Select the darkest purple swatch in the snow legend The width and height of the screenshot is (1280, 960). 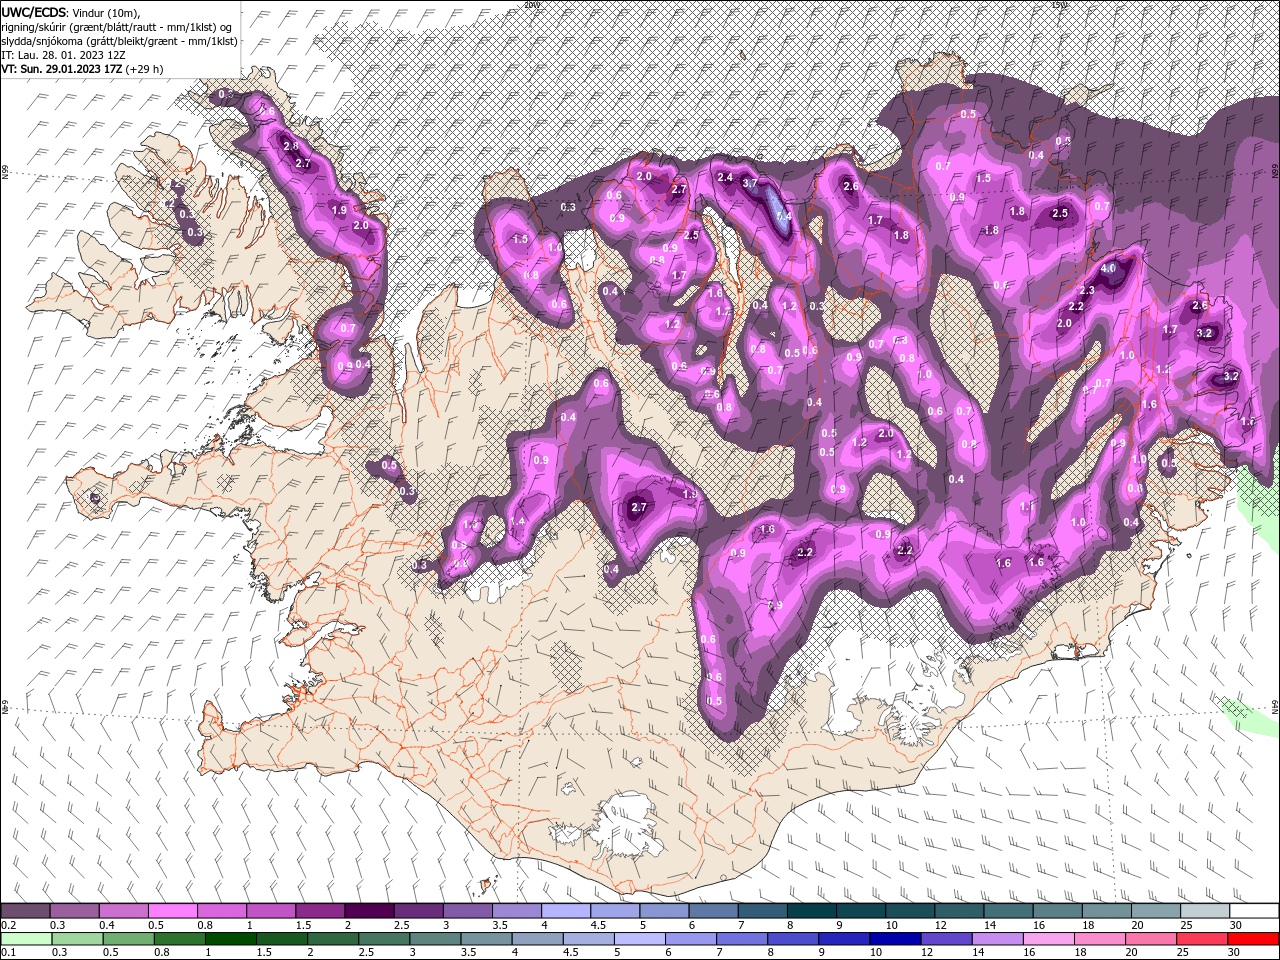click(368, 911)
